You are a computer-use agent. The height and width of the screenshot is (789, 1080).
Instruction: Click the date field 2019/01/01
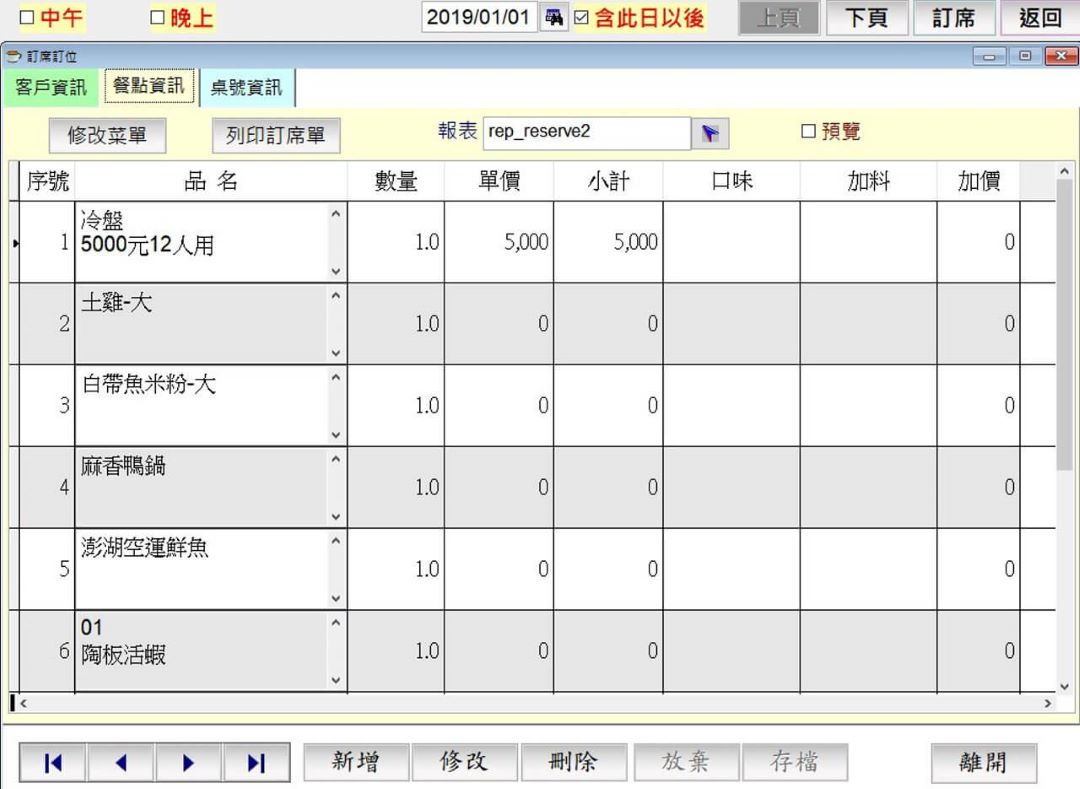point(479,17)
